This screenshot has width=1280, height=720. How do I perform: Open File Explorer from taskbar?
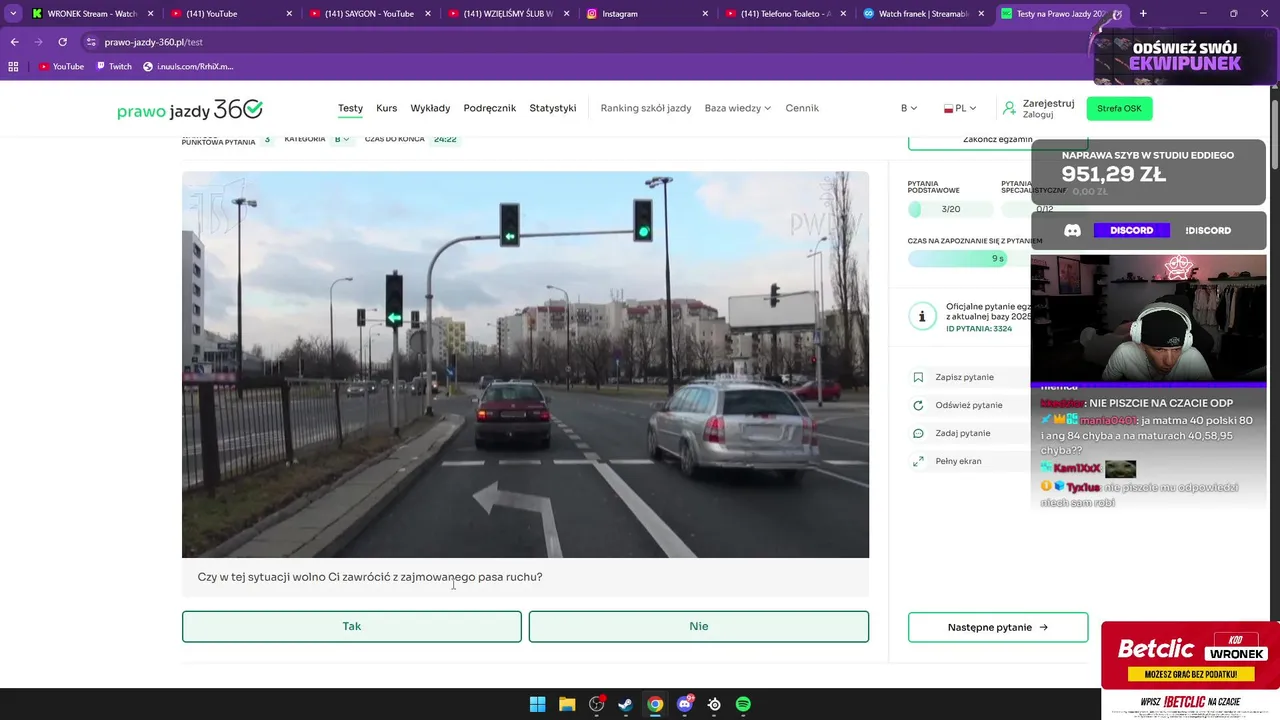click(567, 704)
